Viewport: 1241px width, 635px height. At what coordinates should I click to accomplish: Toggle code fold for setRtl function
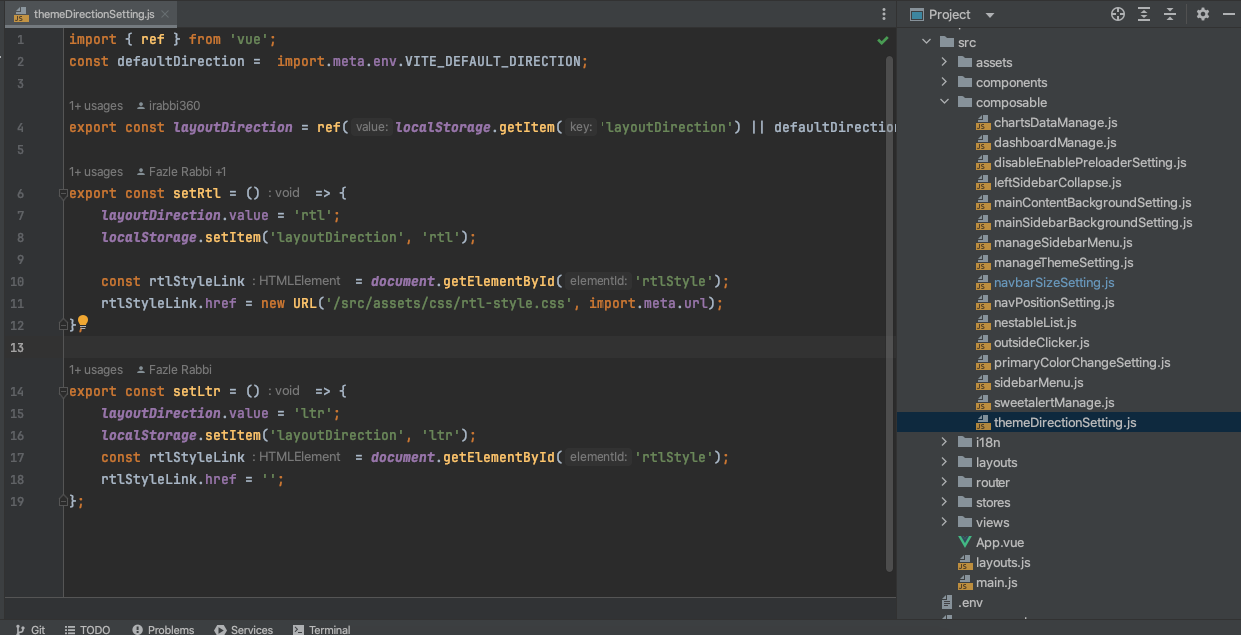pyautogui.click(x=63, y=193)
